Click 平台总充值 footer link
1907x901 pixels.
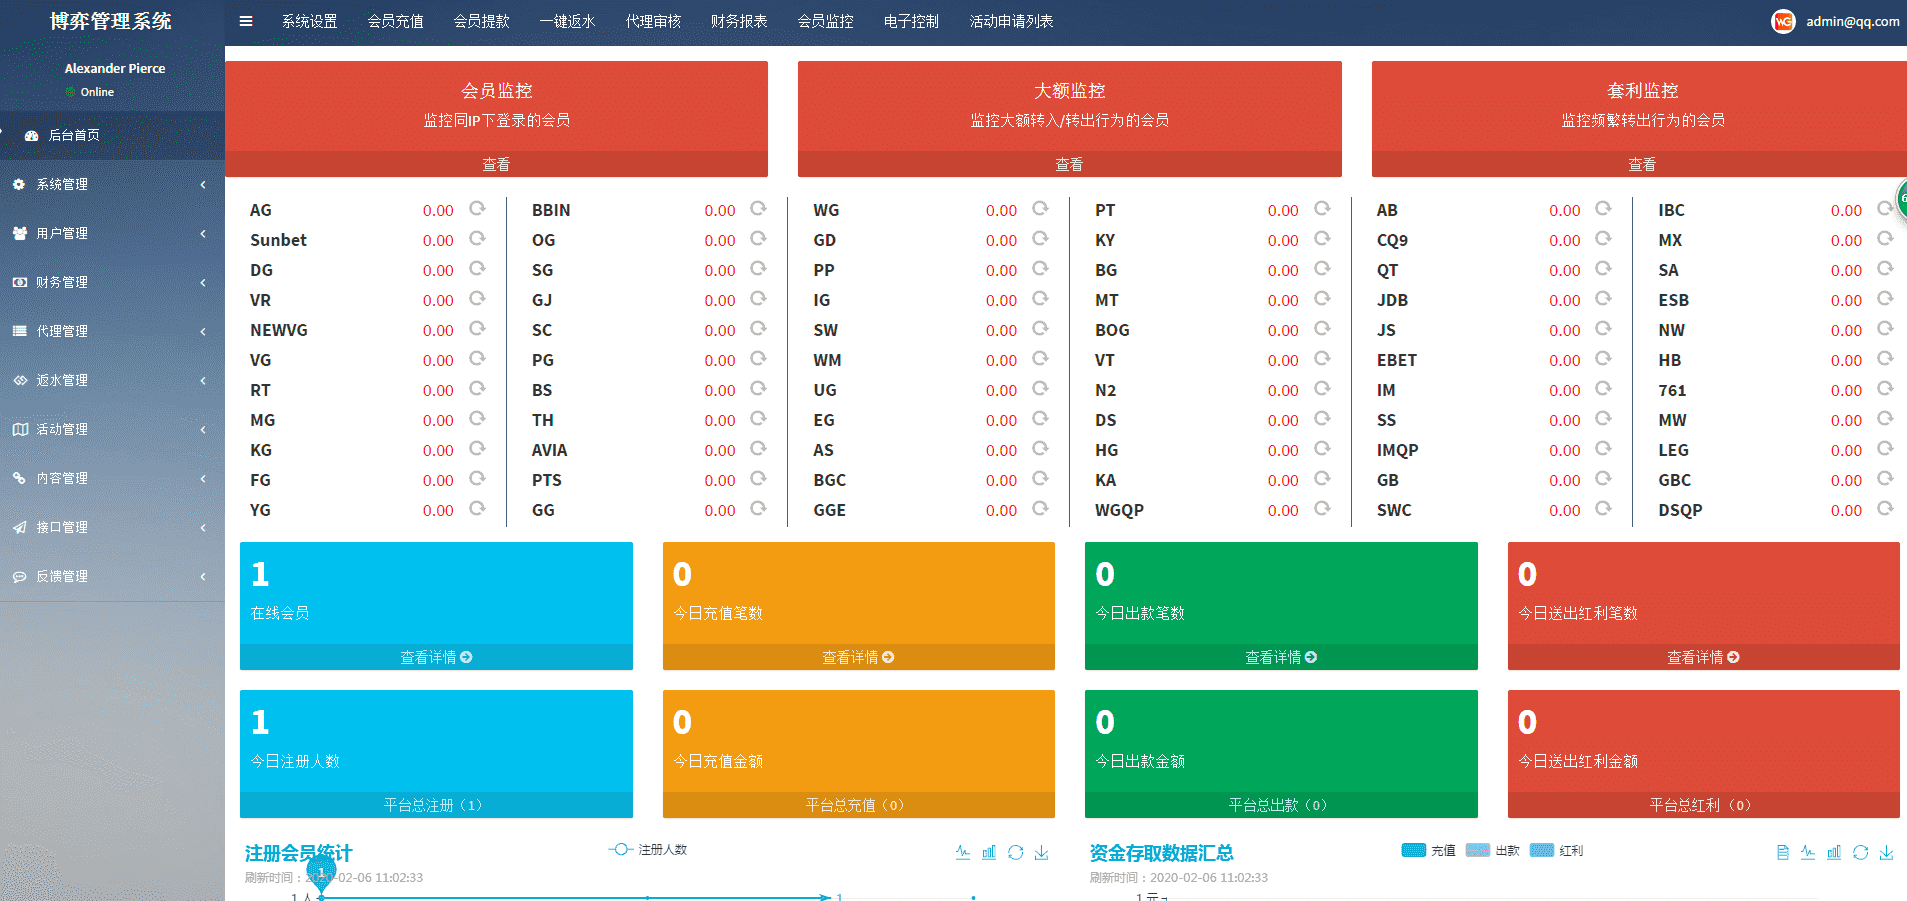point(858,805)
